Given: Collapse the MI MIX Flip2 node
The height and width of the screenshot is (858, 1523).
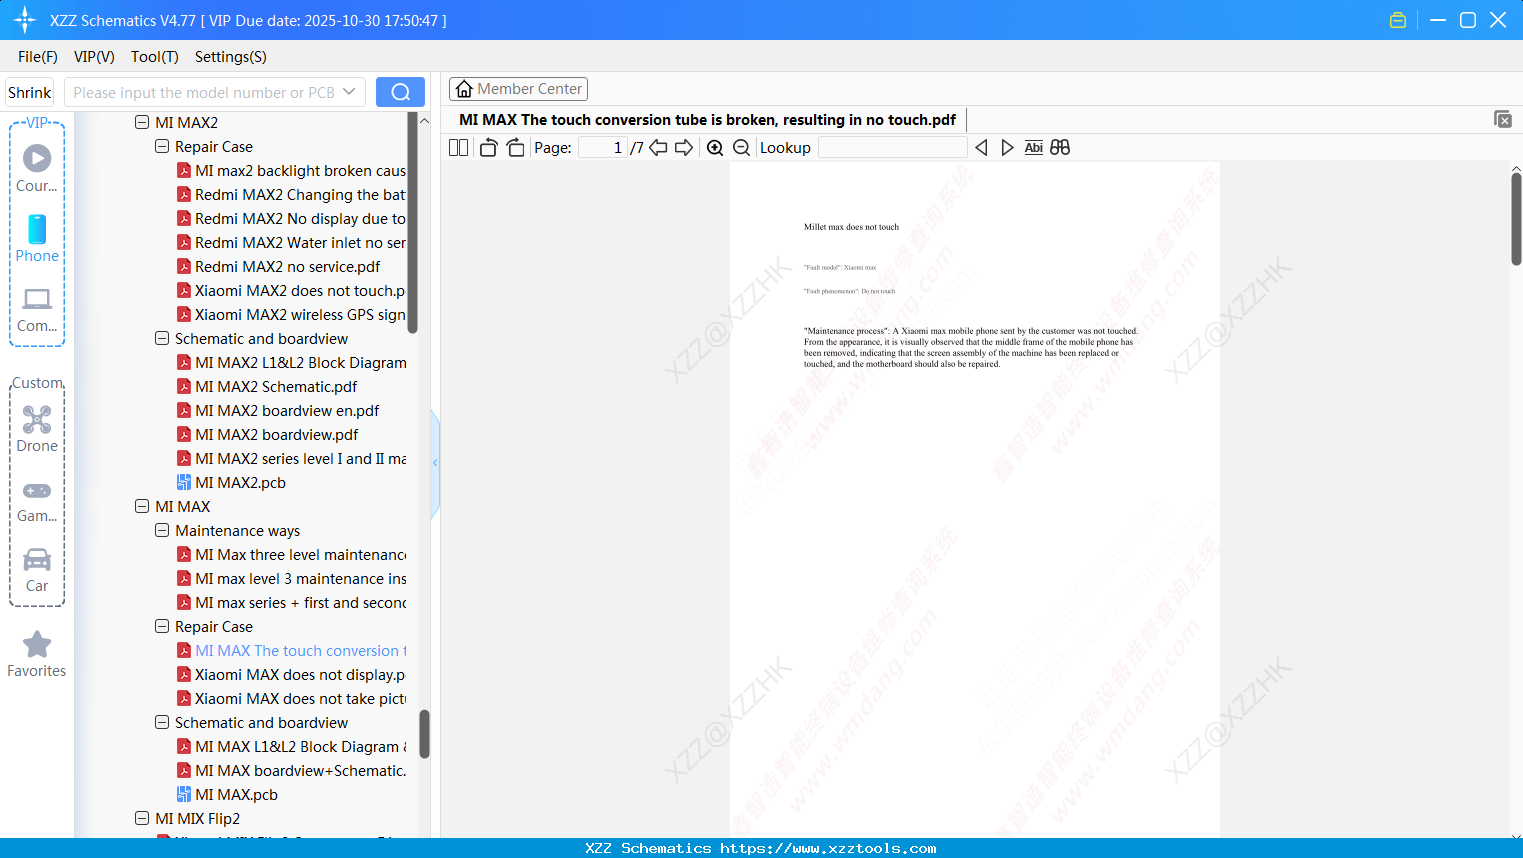Looking at the screenshot, I should tap(142, 819).
